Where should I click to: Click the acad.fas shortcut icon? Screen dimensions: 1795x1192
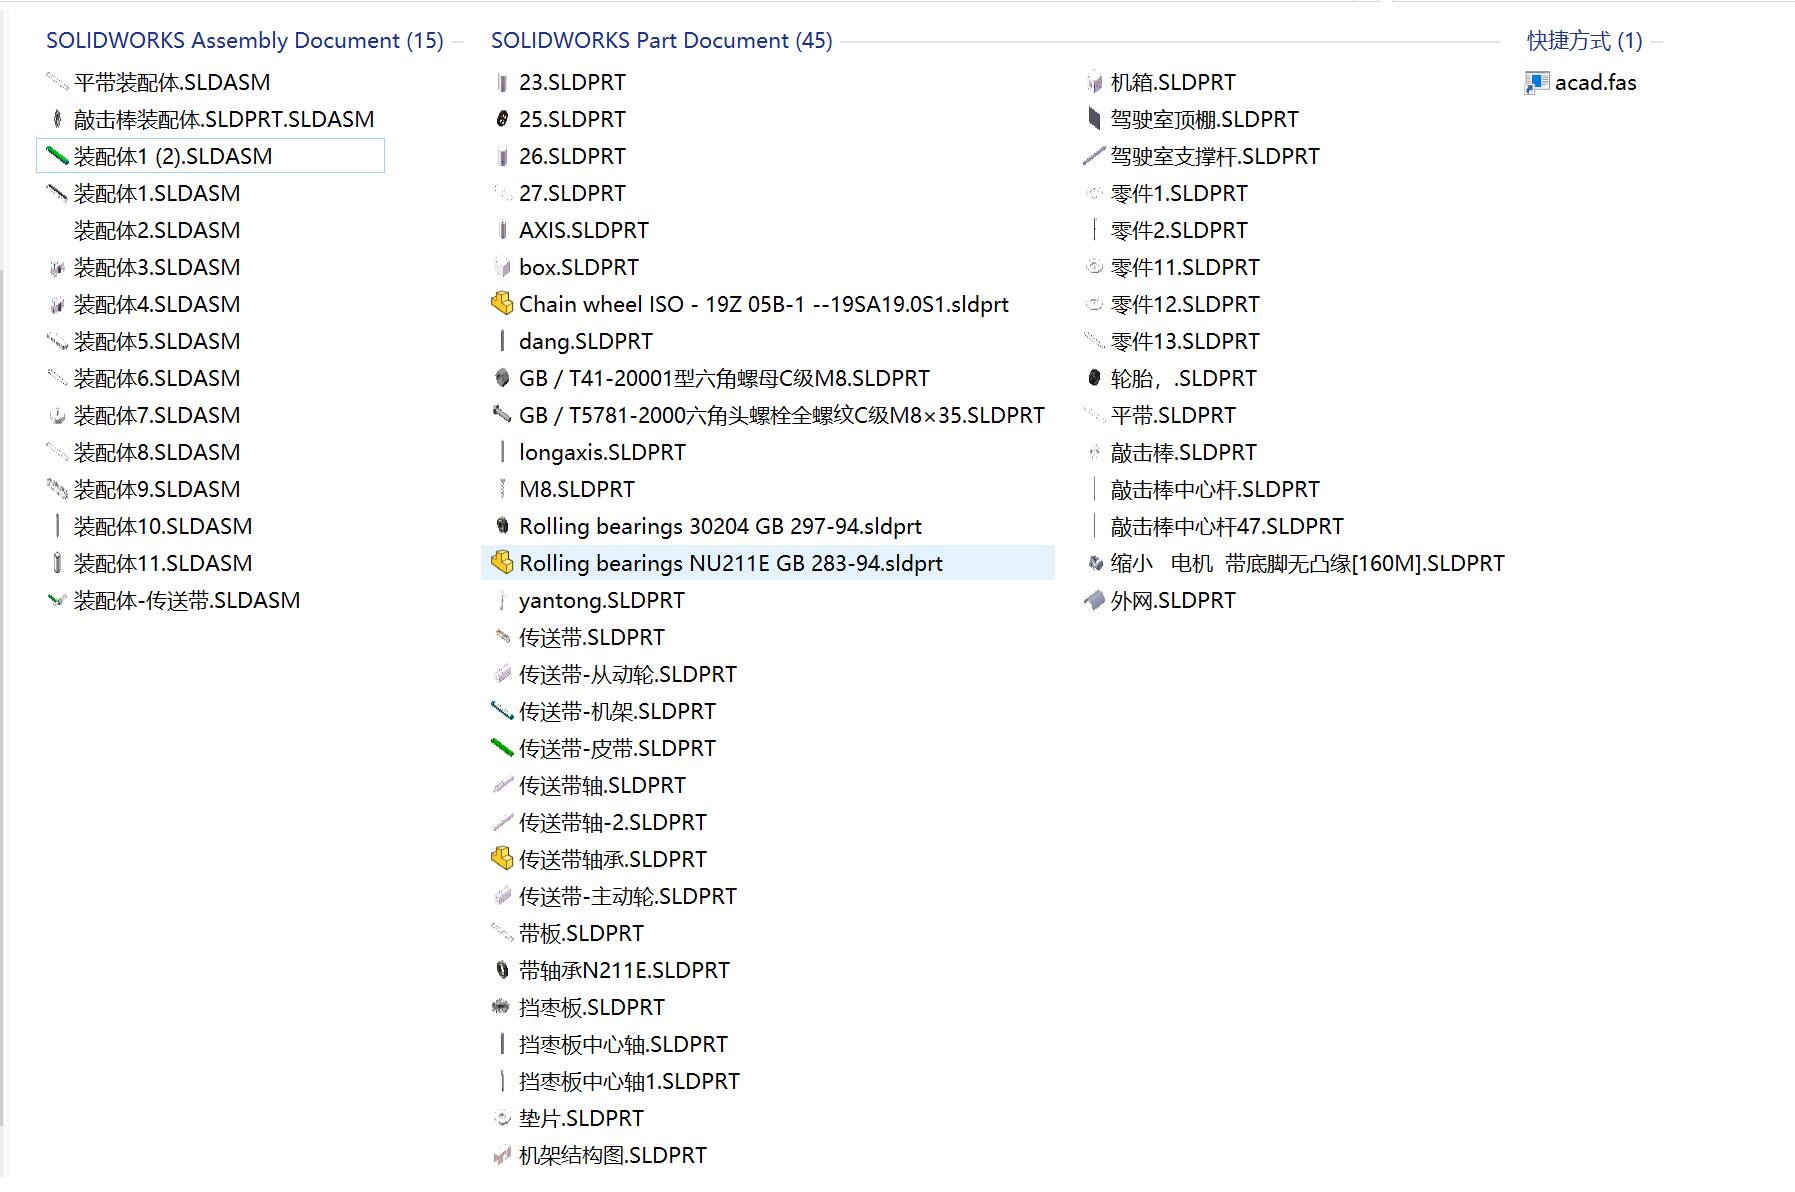(x=1537, y=82)
